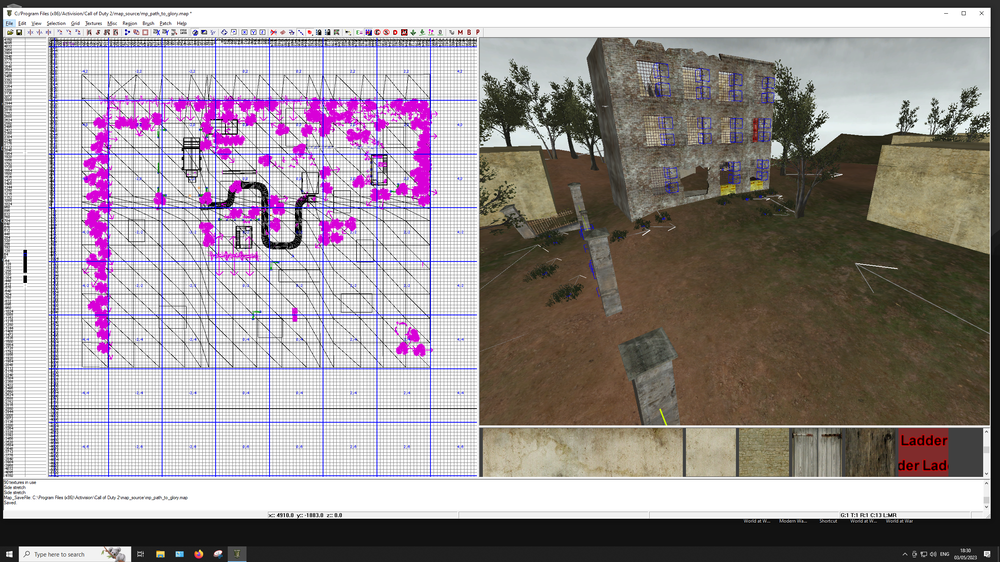Expand the Region menu dropdown

click(129, 22)
